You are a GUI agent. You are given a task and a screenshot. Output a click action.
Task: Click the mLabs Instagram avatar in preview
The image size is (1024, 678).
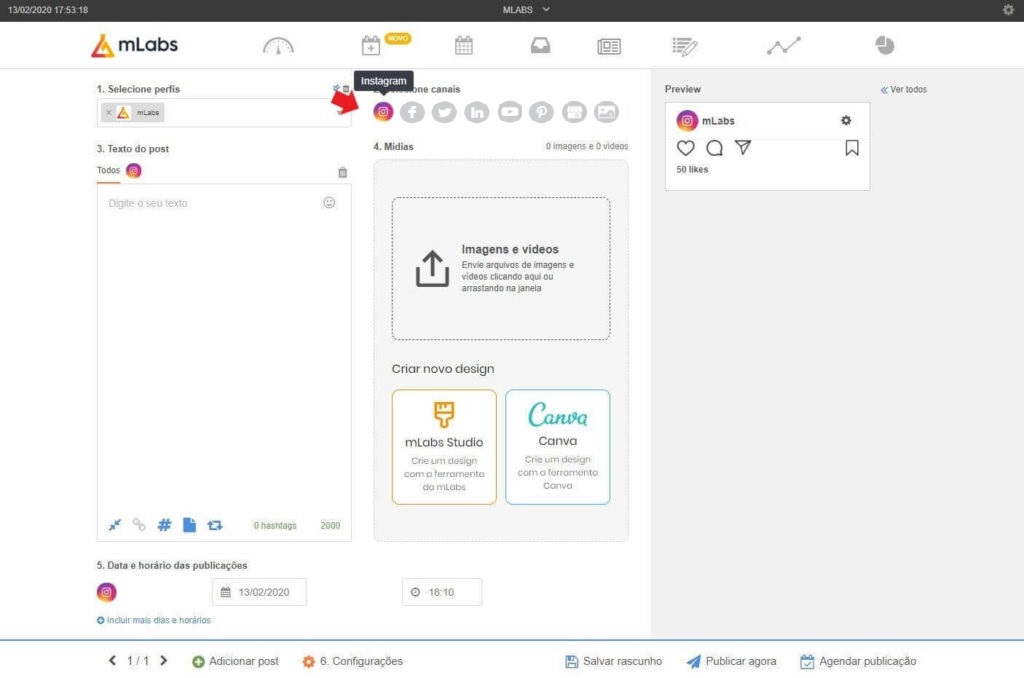[x=686, y=120]
